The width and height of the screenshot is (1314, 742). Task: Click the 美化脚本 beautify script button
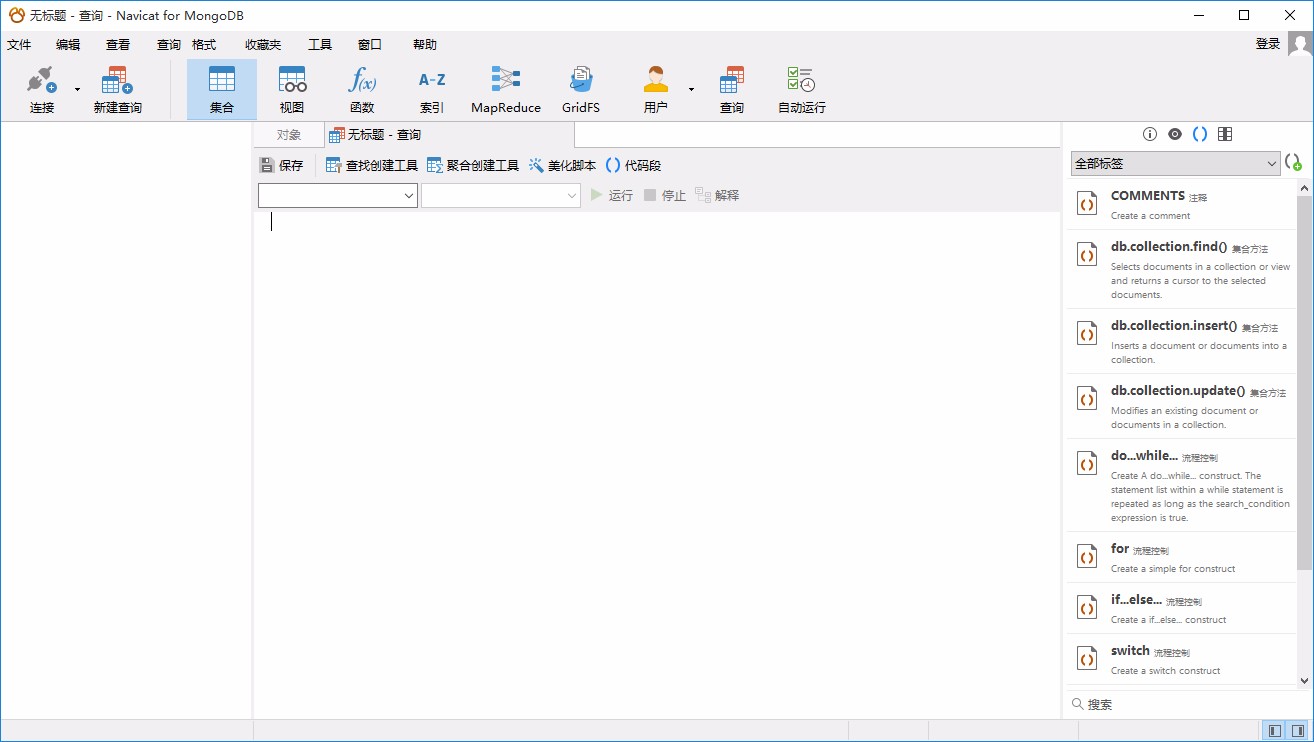[x=562, y=166]
